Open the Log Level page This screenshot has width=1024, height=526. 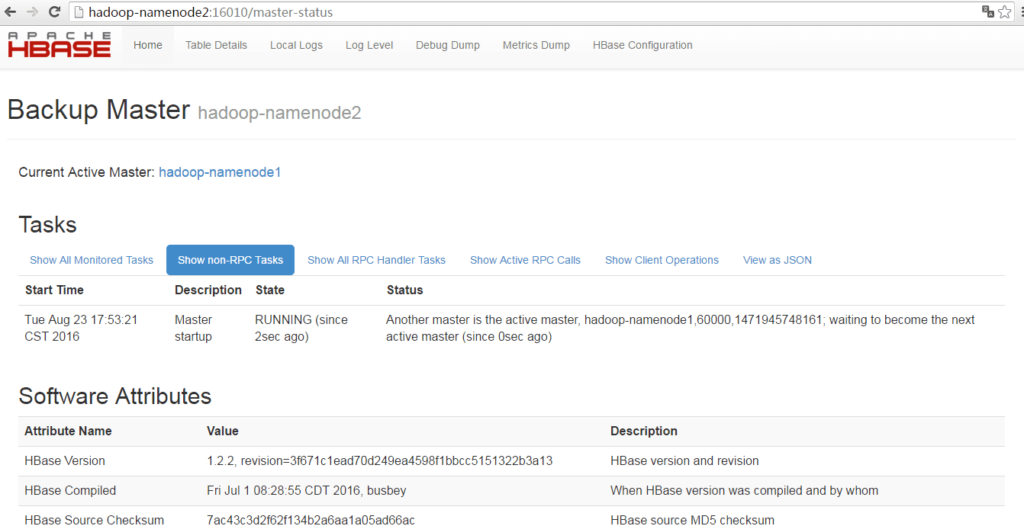pos(369,45)
